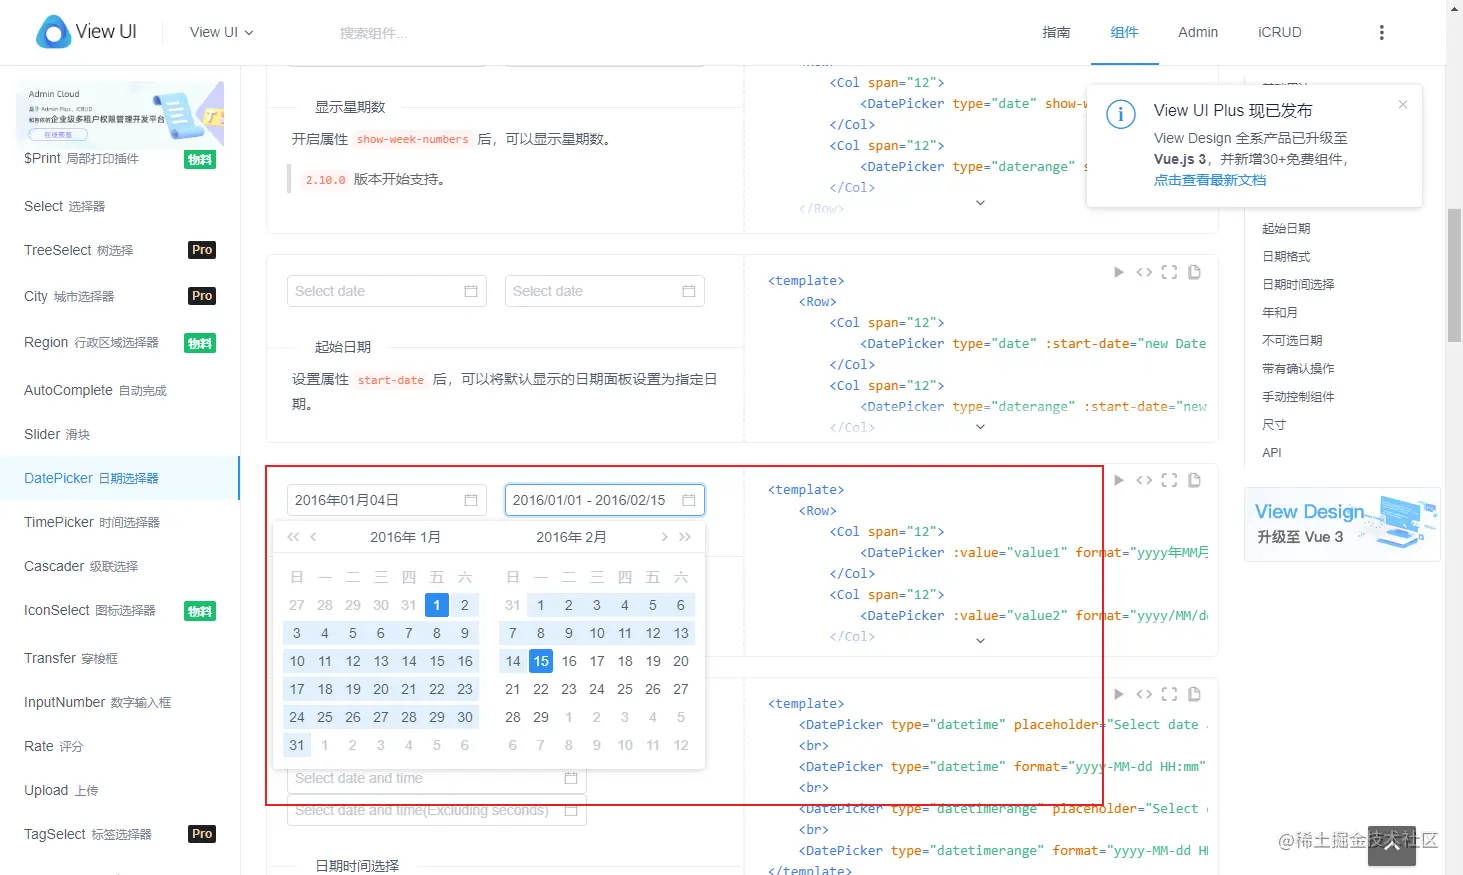This screenshot has height=875, width=1463.
Task: Go to previous month in the calendar popup
Action: pyautogui.click(x=313, y=537)
